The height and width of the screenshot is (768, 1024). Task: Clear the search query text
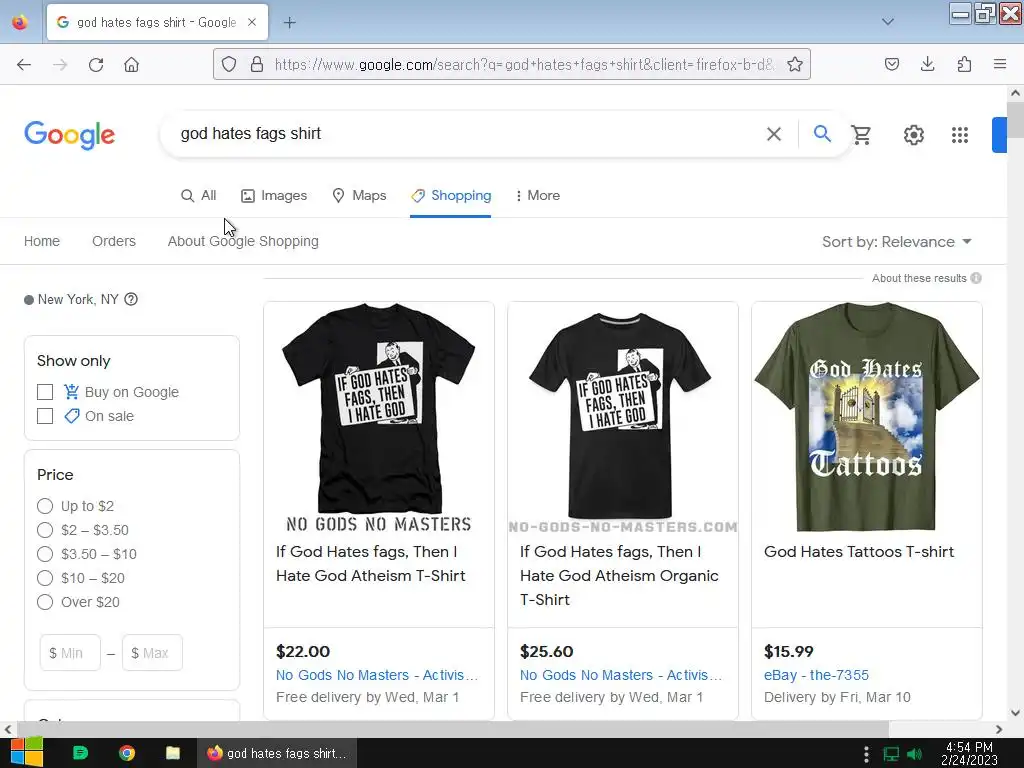point(774,134)
